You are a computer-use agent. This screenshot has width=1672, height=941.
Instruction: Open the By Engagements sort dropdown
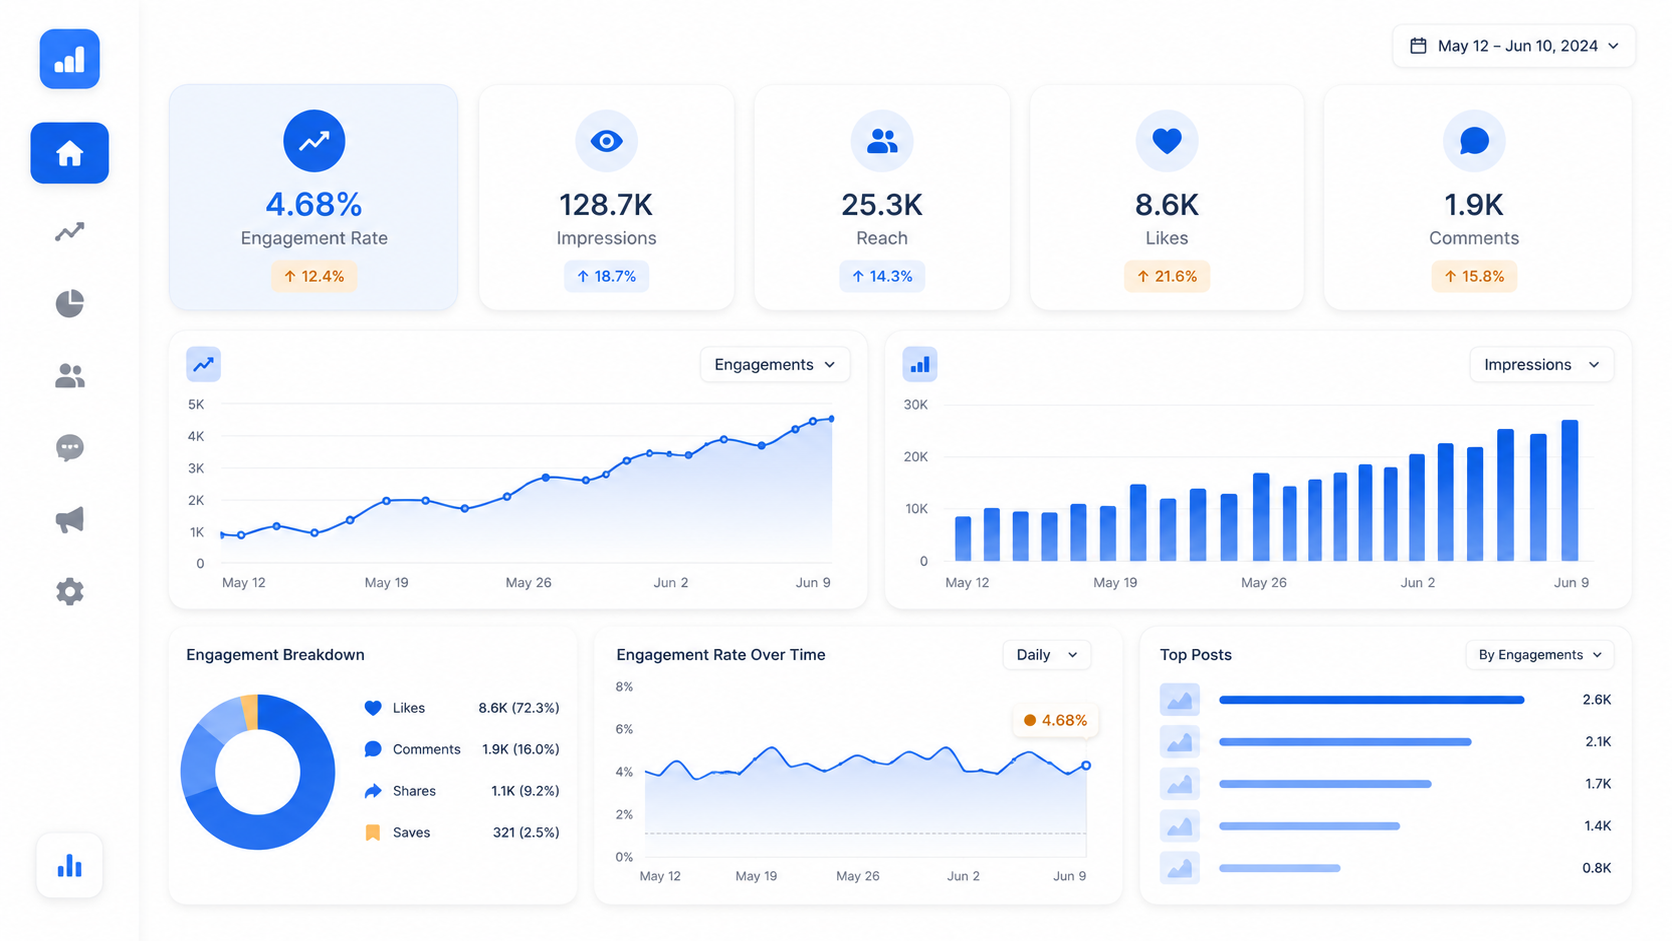tap(1540, 655)
